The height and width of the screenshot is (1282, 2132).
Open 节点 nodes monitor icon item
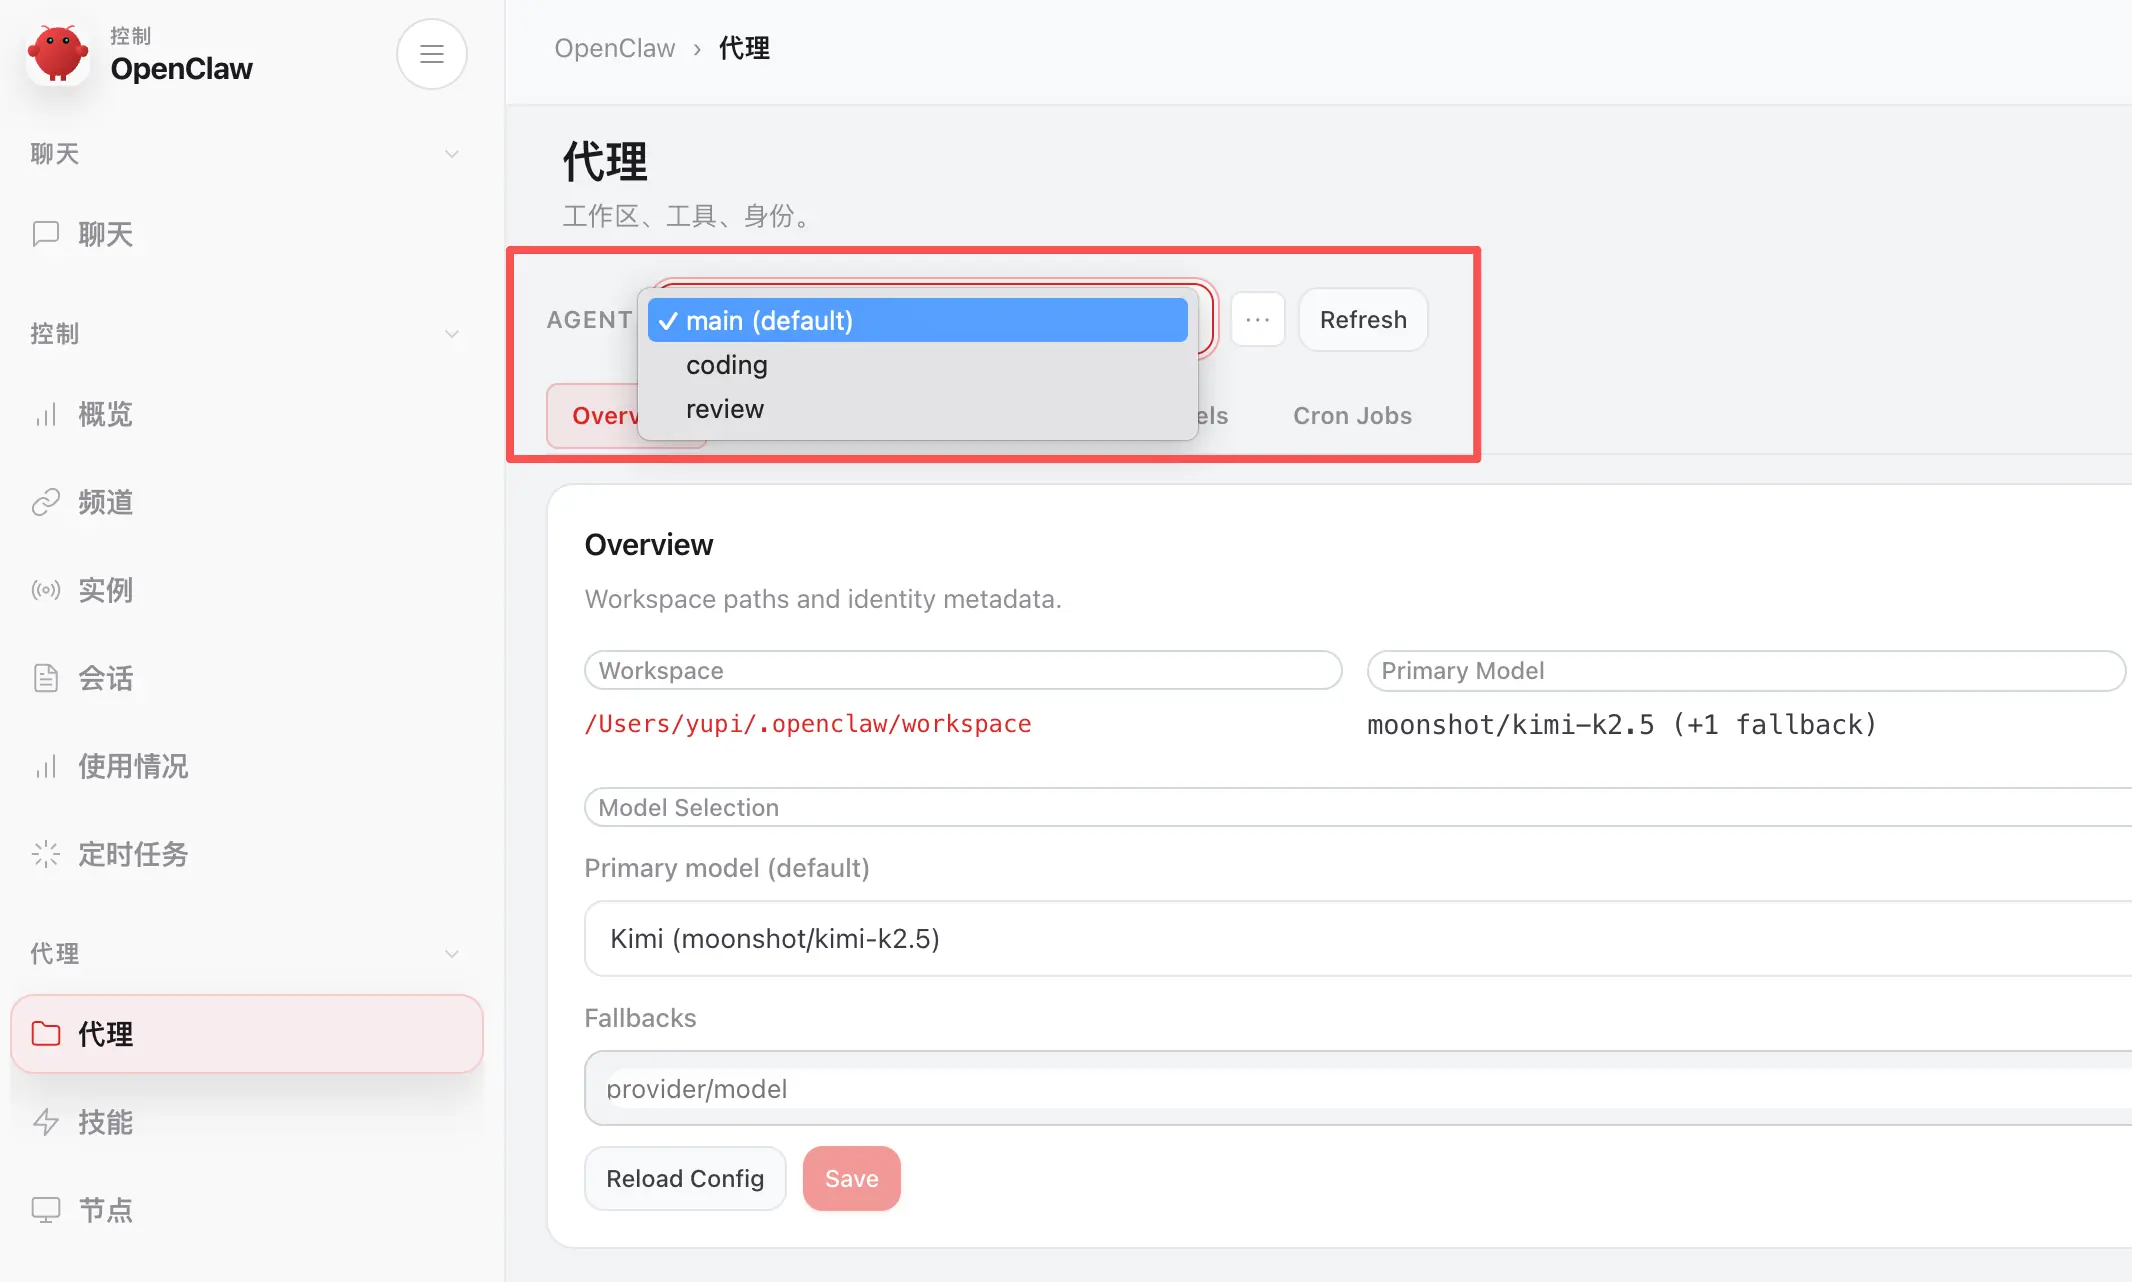coord(104,1210)
